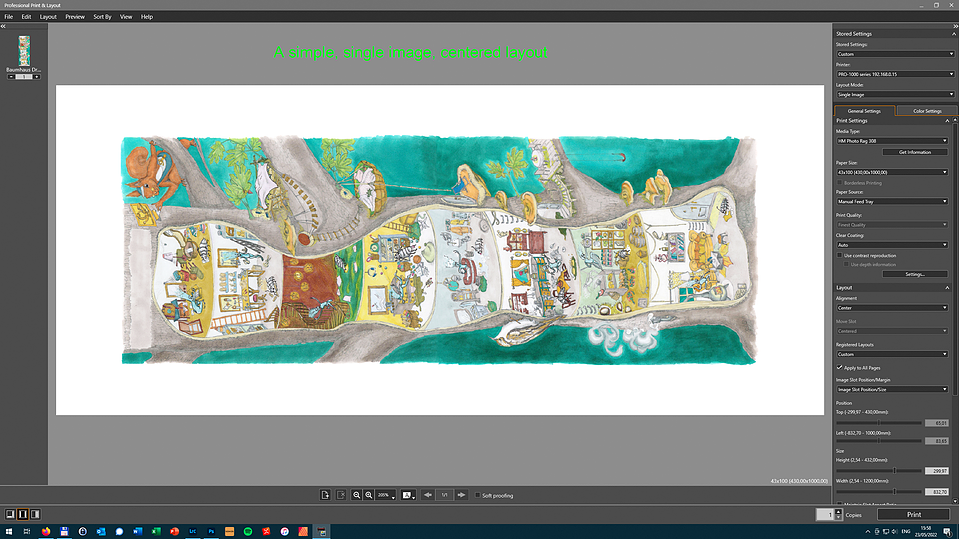This screenshot has height=539, width=959.
Task: Open Word from the taskbar
Action: (x=138, y=532)
